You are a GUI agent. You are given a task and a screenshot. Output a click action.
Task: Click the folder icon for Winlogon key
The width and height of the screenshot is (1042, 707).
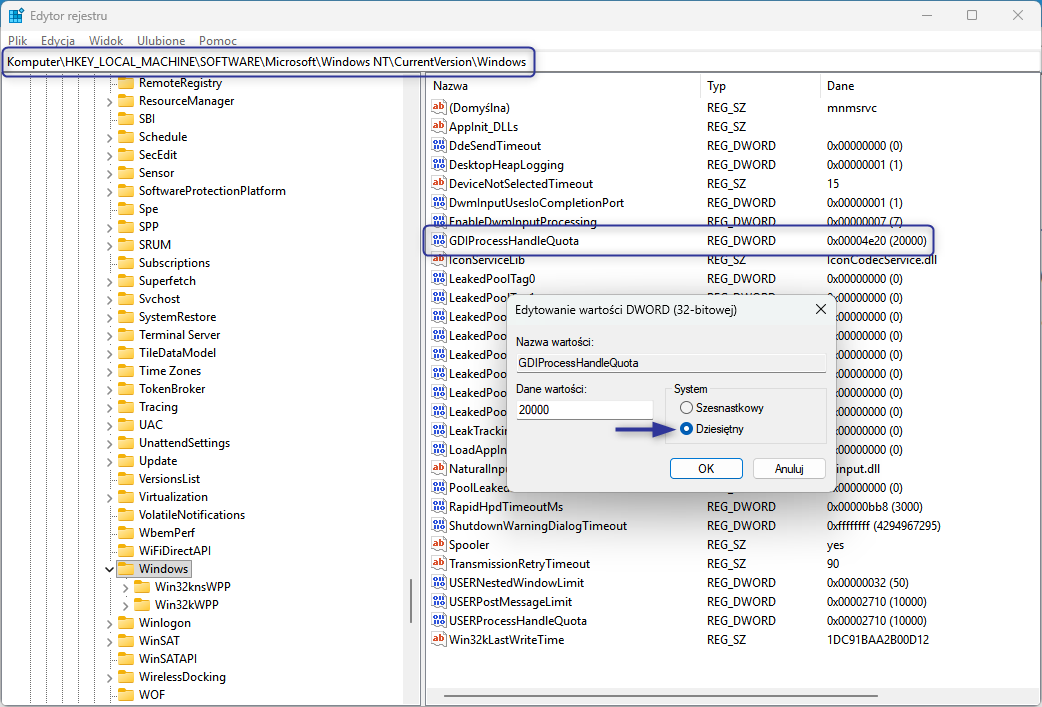(125, 623)
